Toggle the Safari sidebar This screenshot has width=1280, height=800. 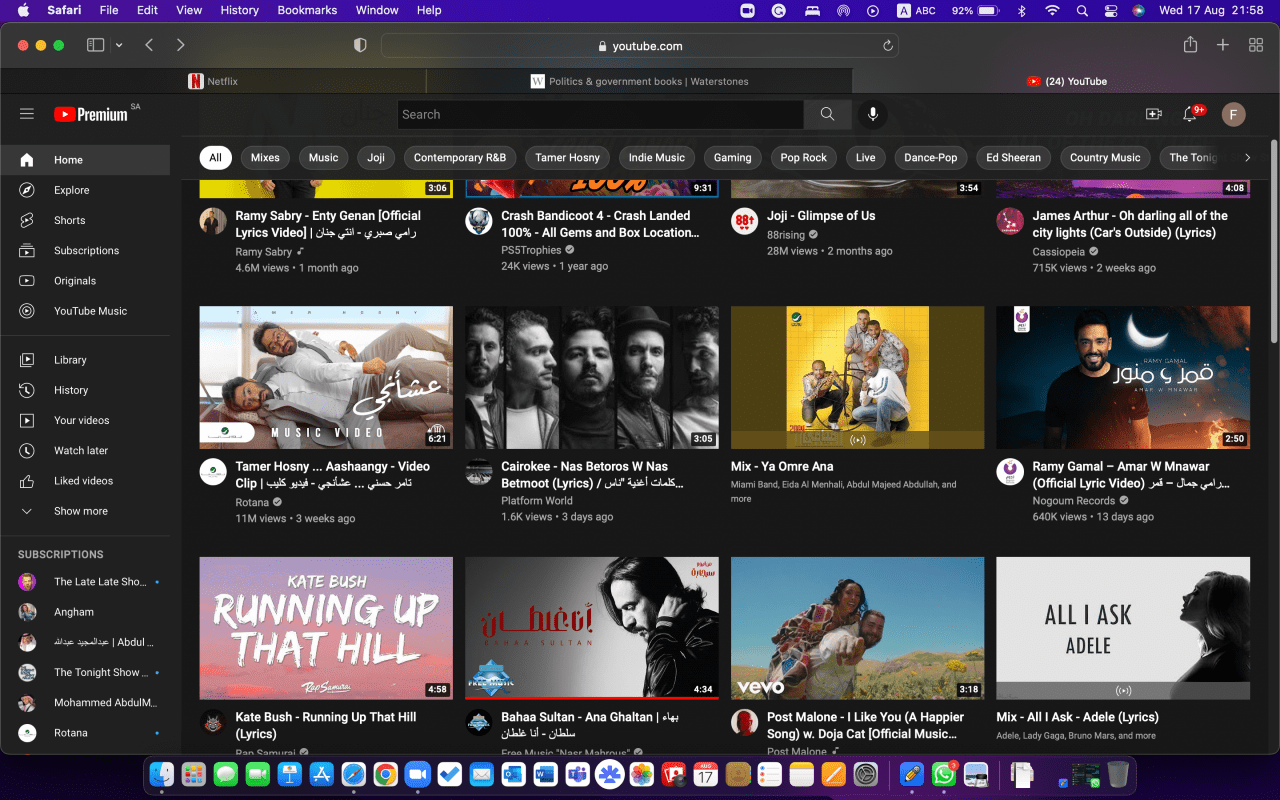point(96,45)
